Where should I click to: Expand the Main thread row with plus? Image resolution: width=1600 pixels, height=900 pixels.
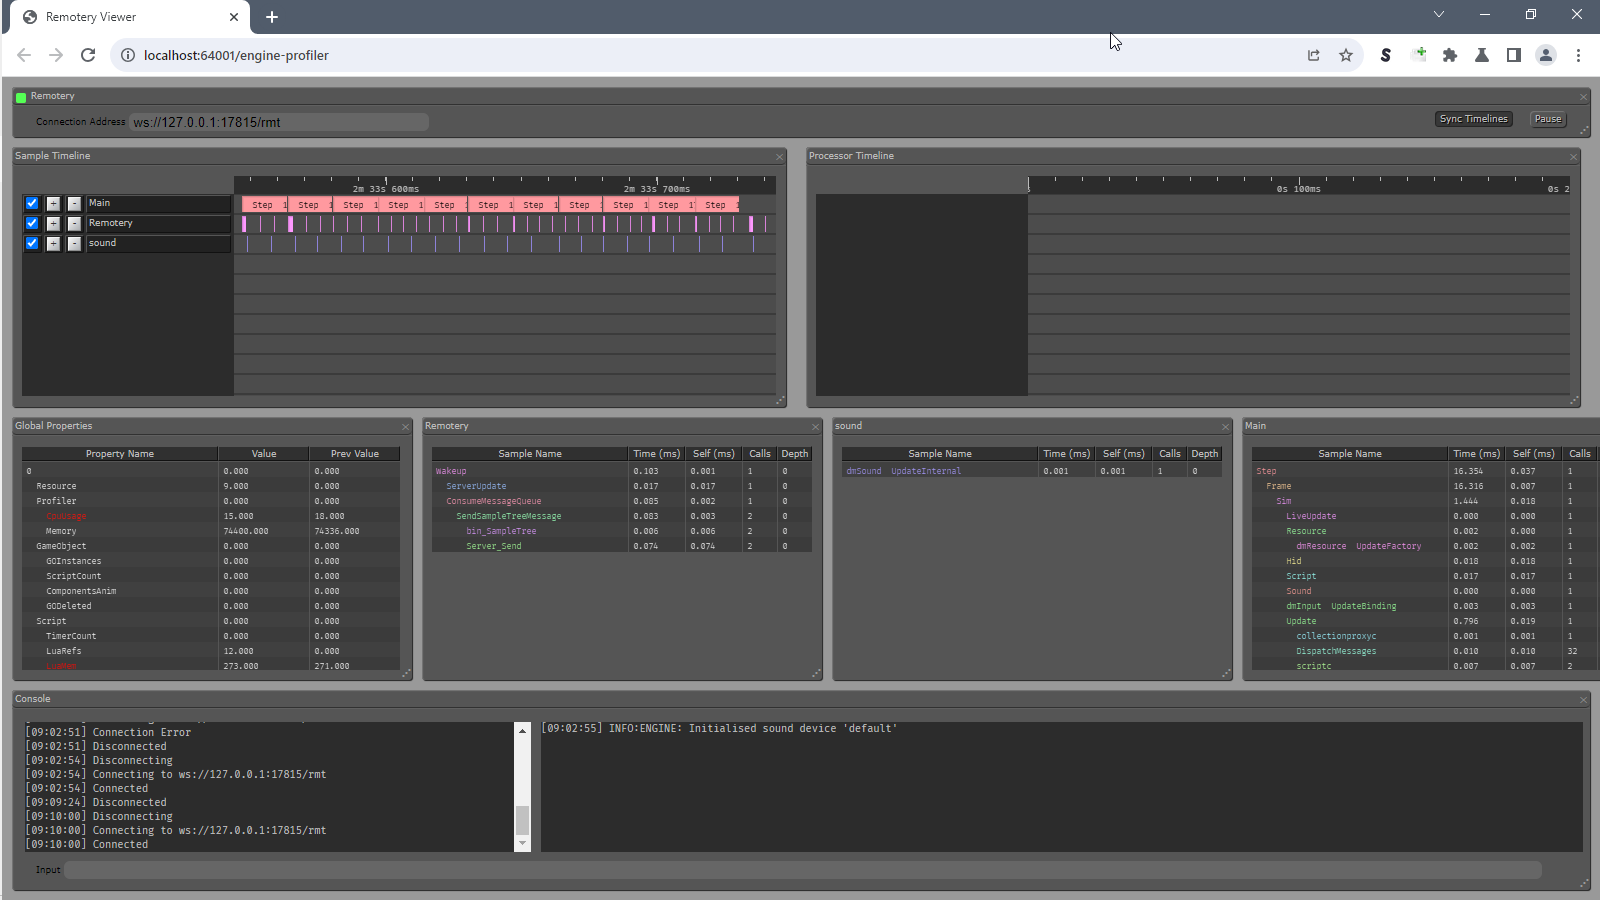pyautogui.click(x=53, y=203)
